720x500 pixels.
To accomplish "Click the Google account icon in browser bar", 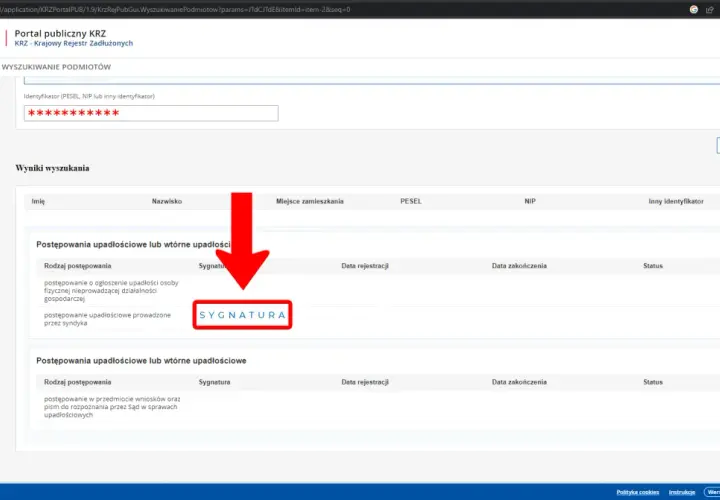I will [694, 9].
